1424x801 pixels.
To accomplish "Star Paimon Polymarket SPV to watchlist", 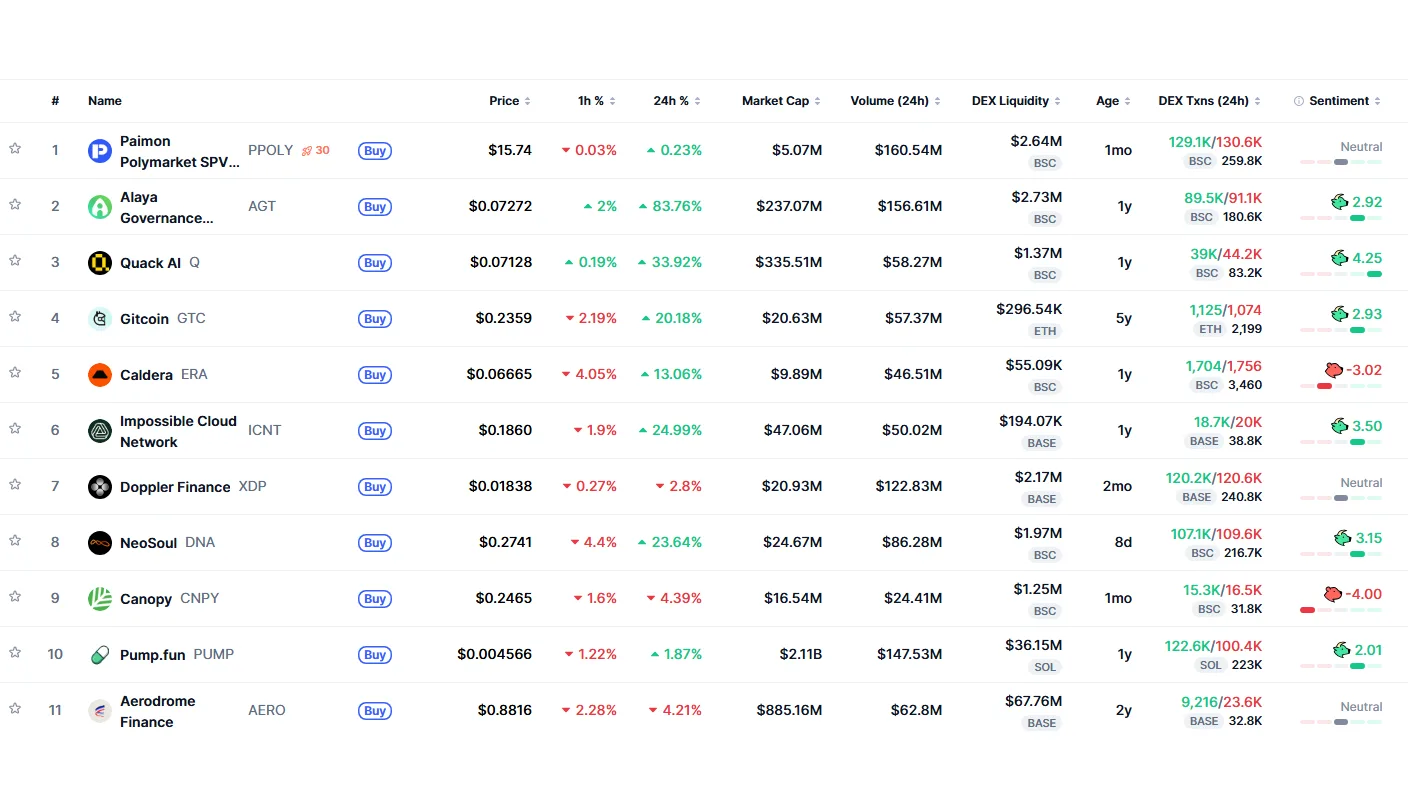I will [15, 149].
